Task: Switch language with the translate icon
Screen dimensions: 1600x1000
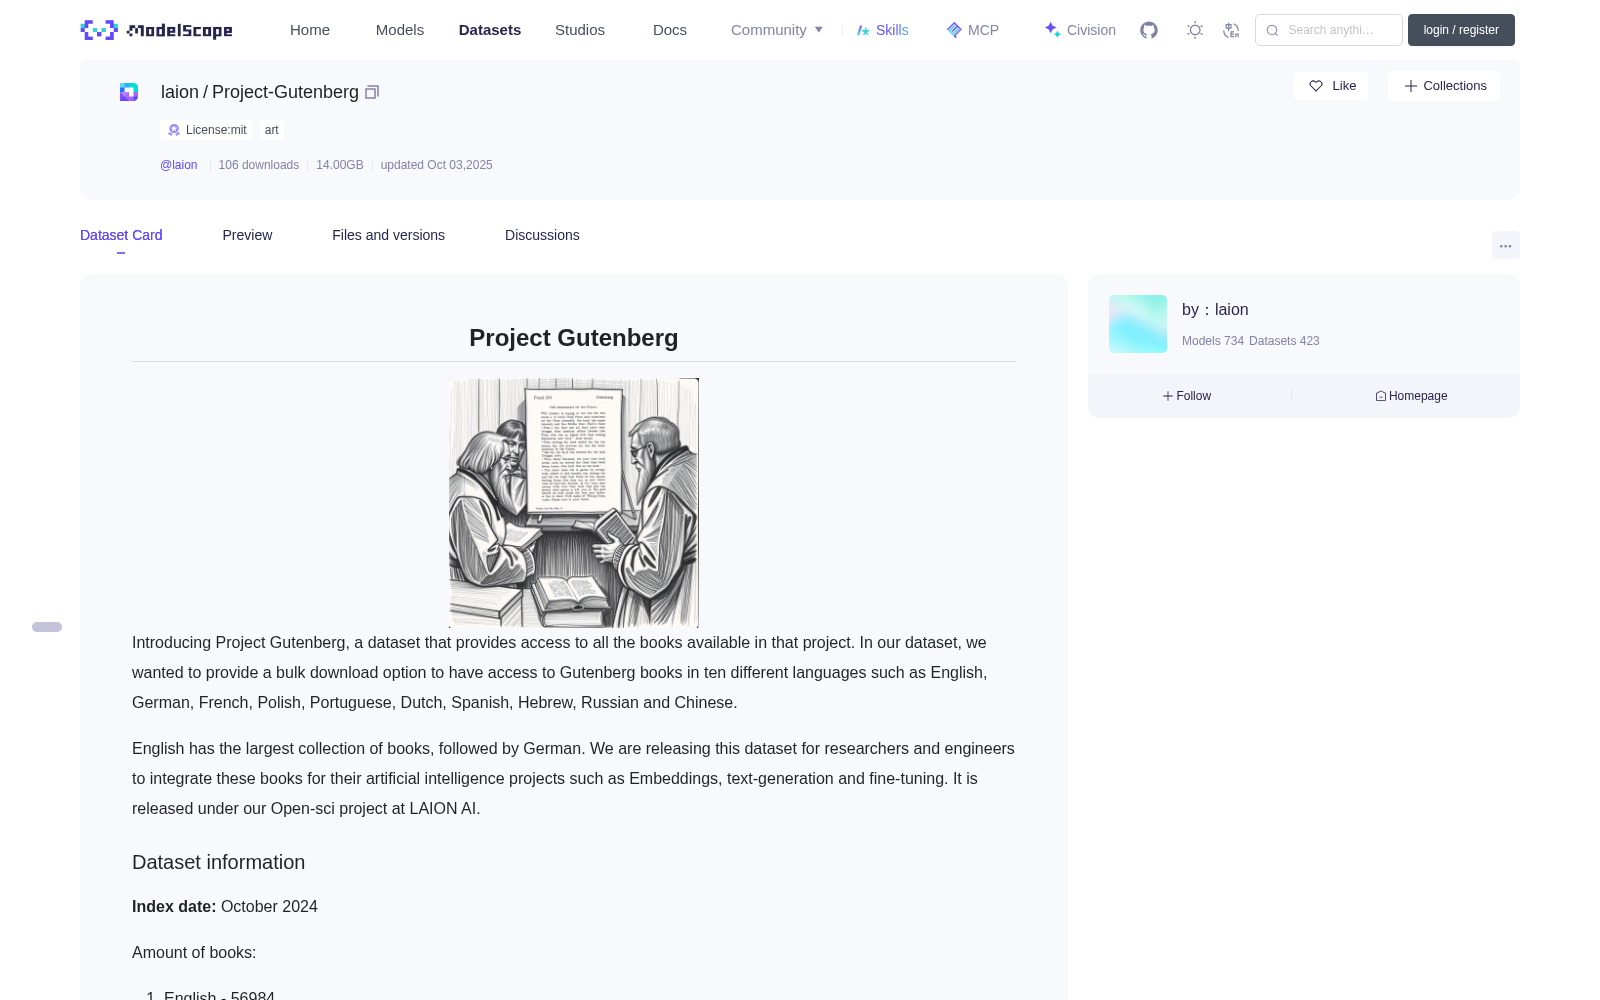Action: [1231, 30]
